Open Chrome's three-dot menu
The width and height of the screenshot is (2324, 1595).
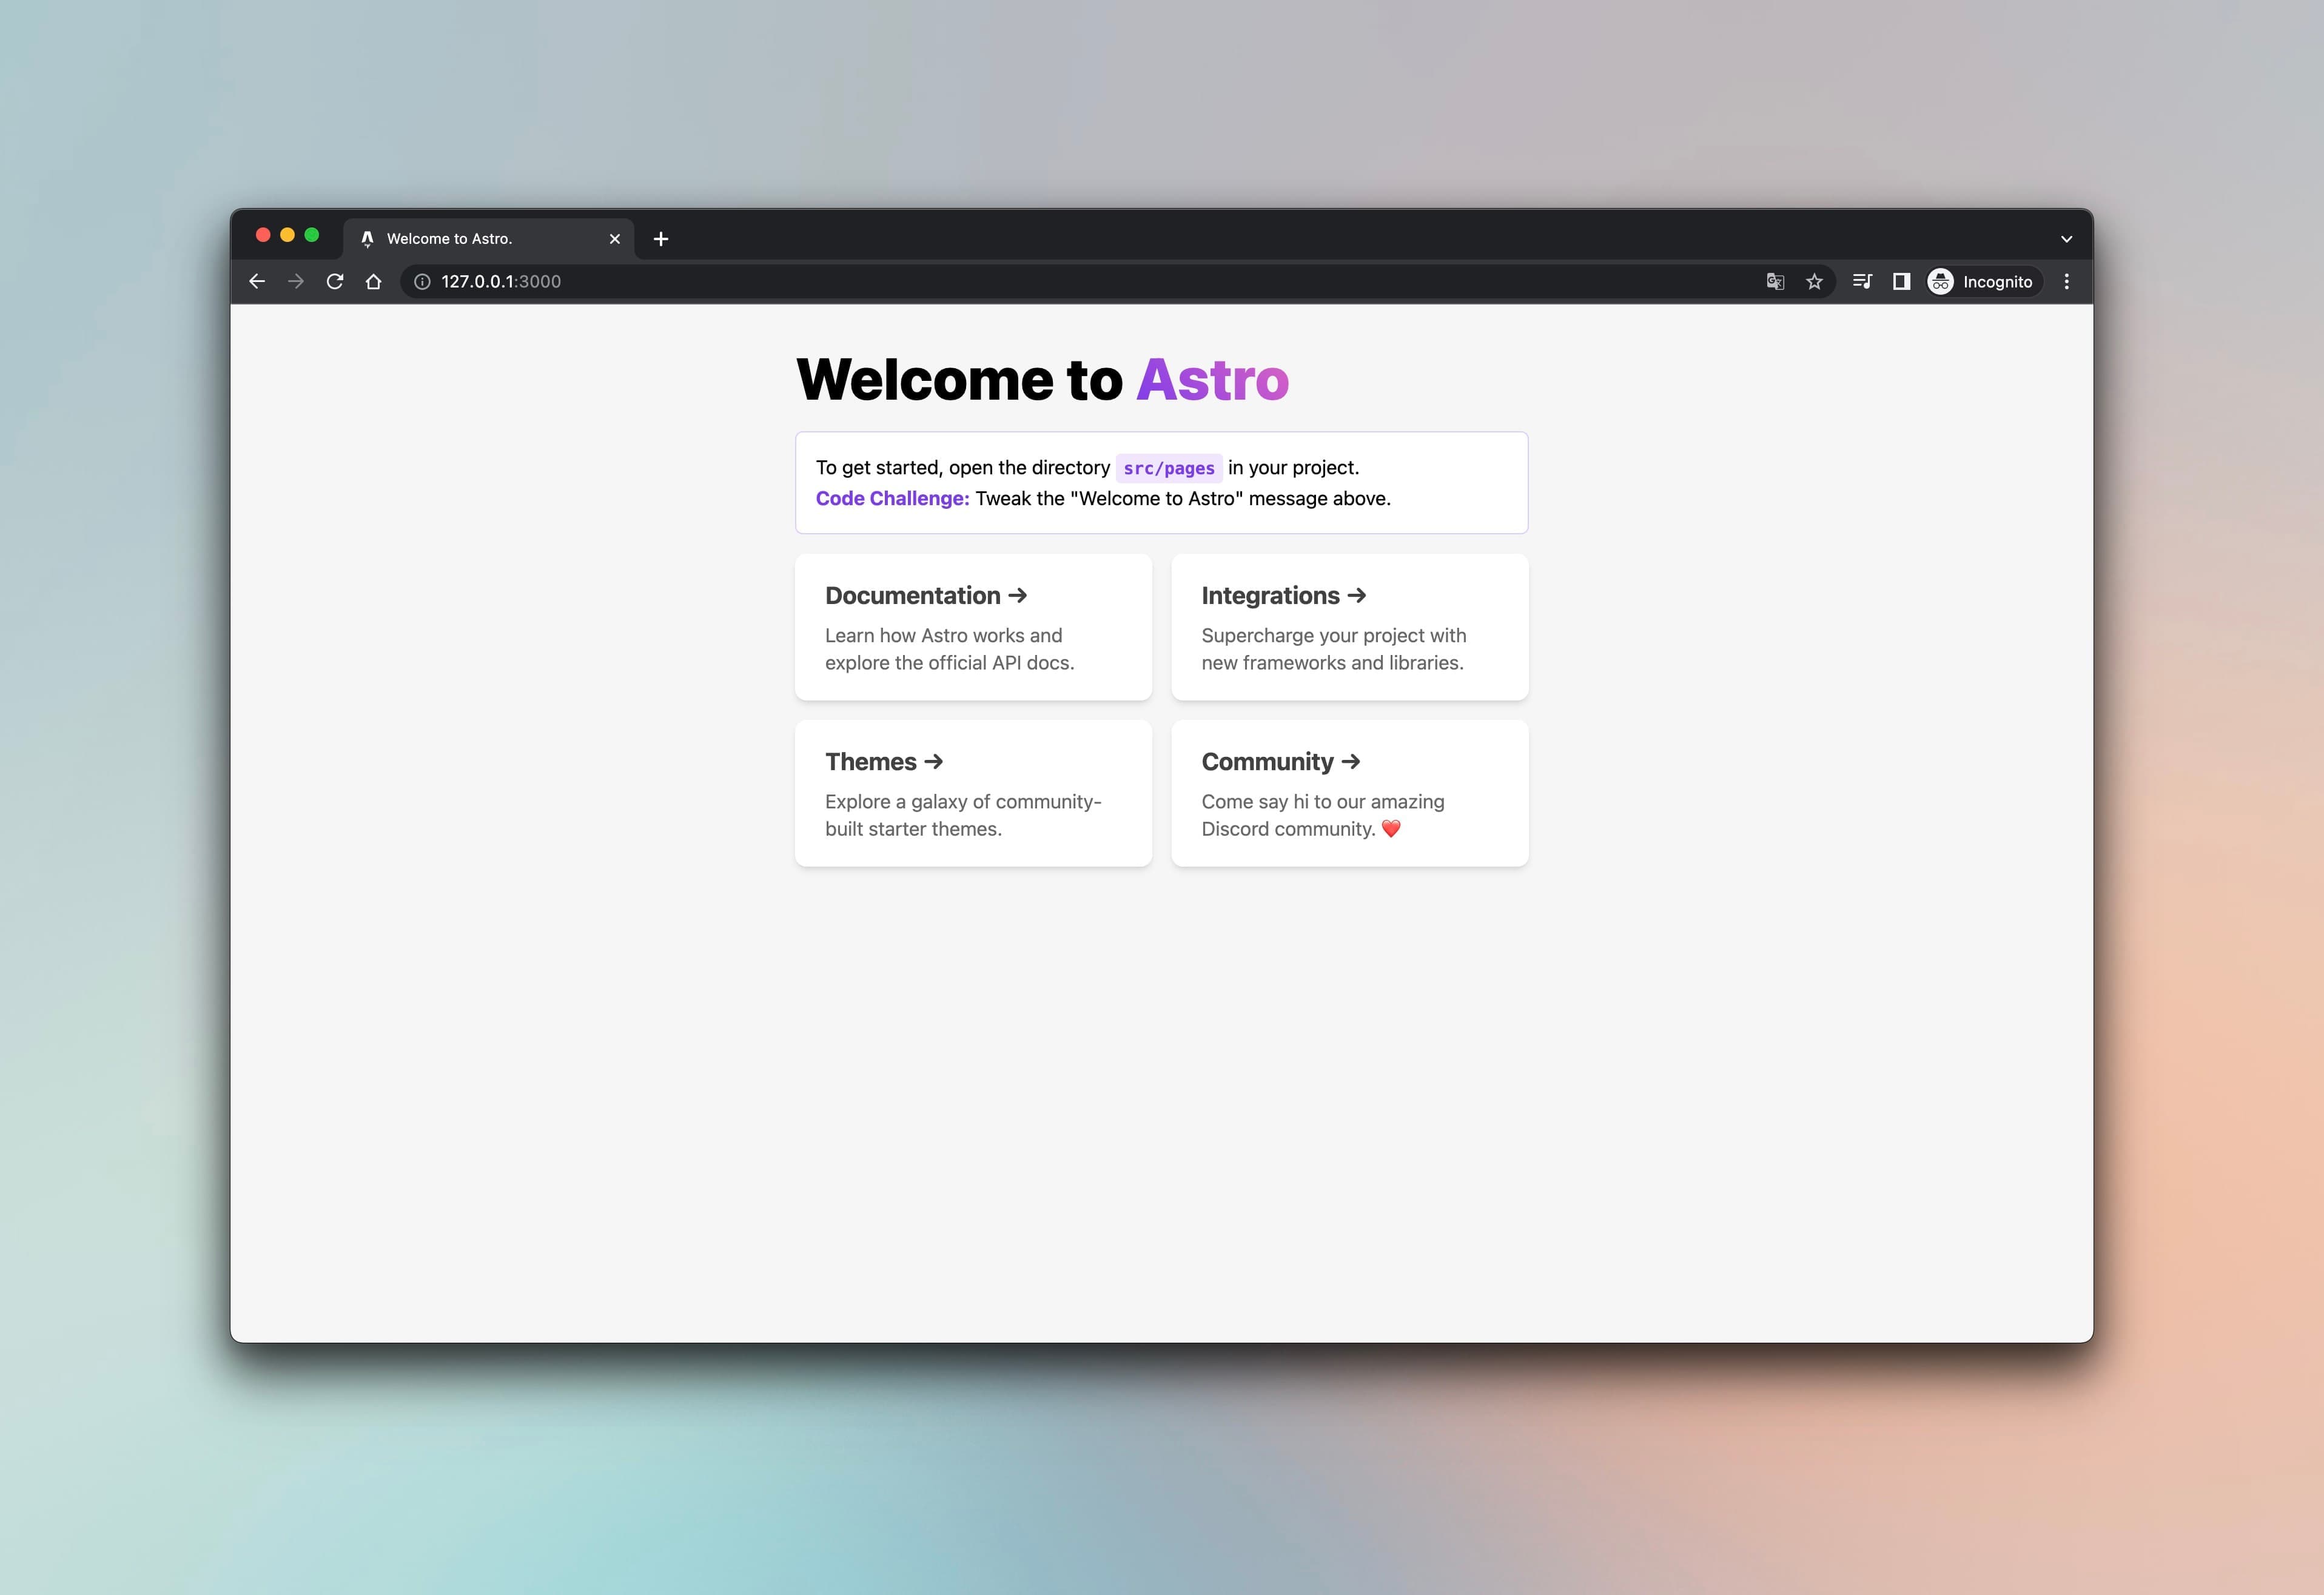coord(2066,282)
